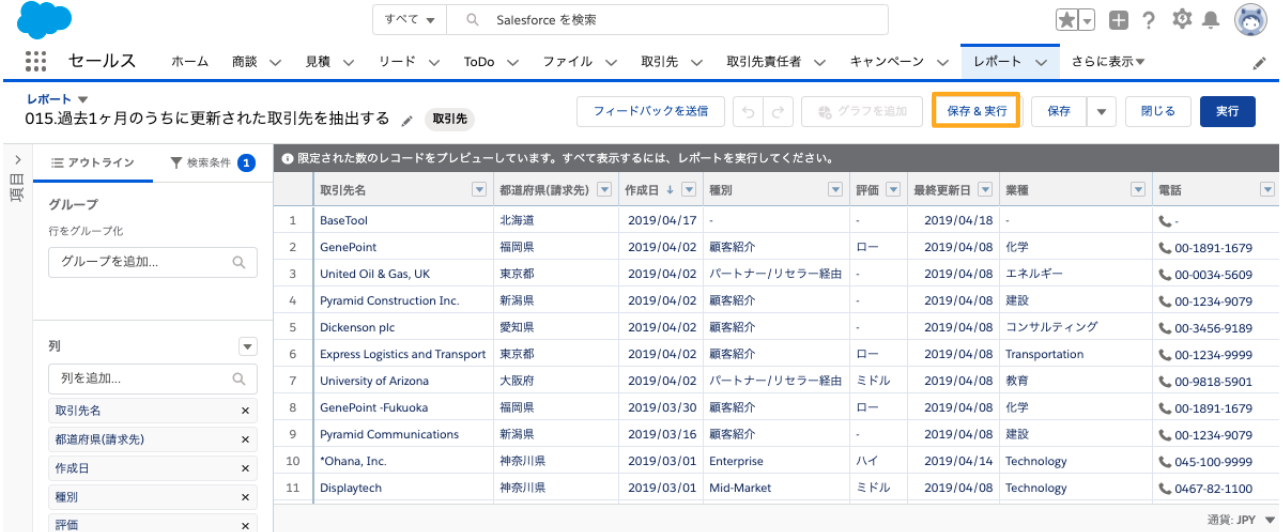Click the 列を追加 input field
Screen dimensions: 1283x532
click(x=153, y=379)
